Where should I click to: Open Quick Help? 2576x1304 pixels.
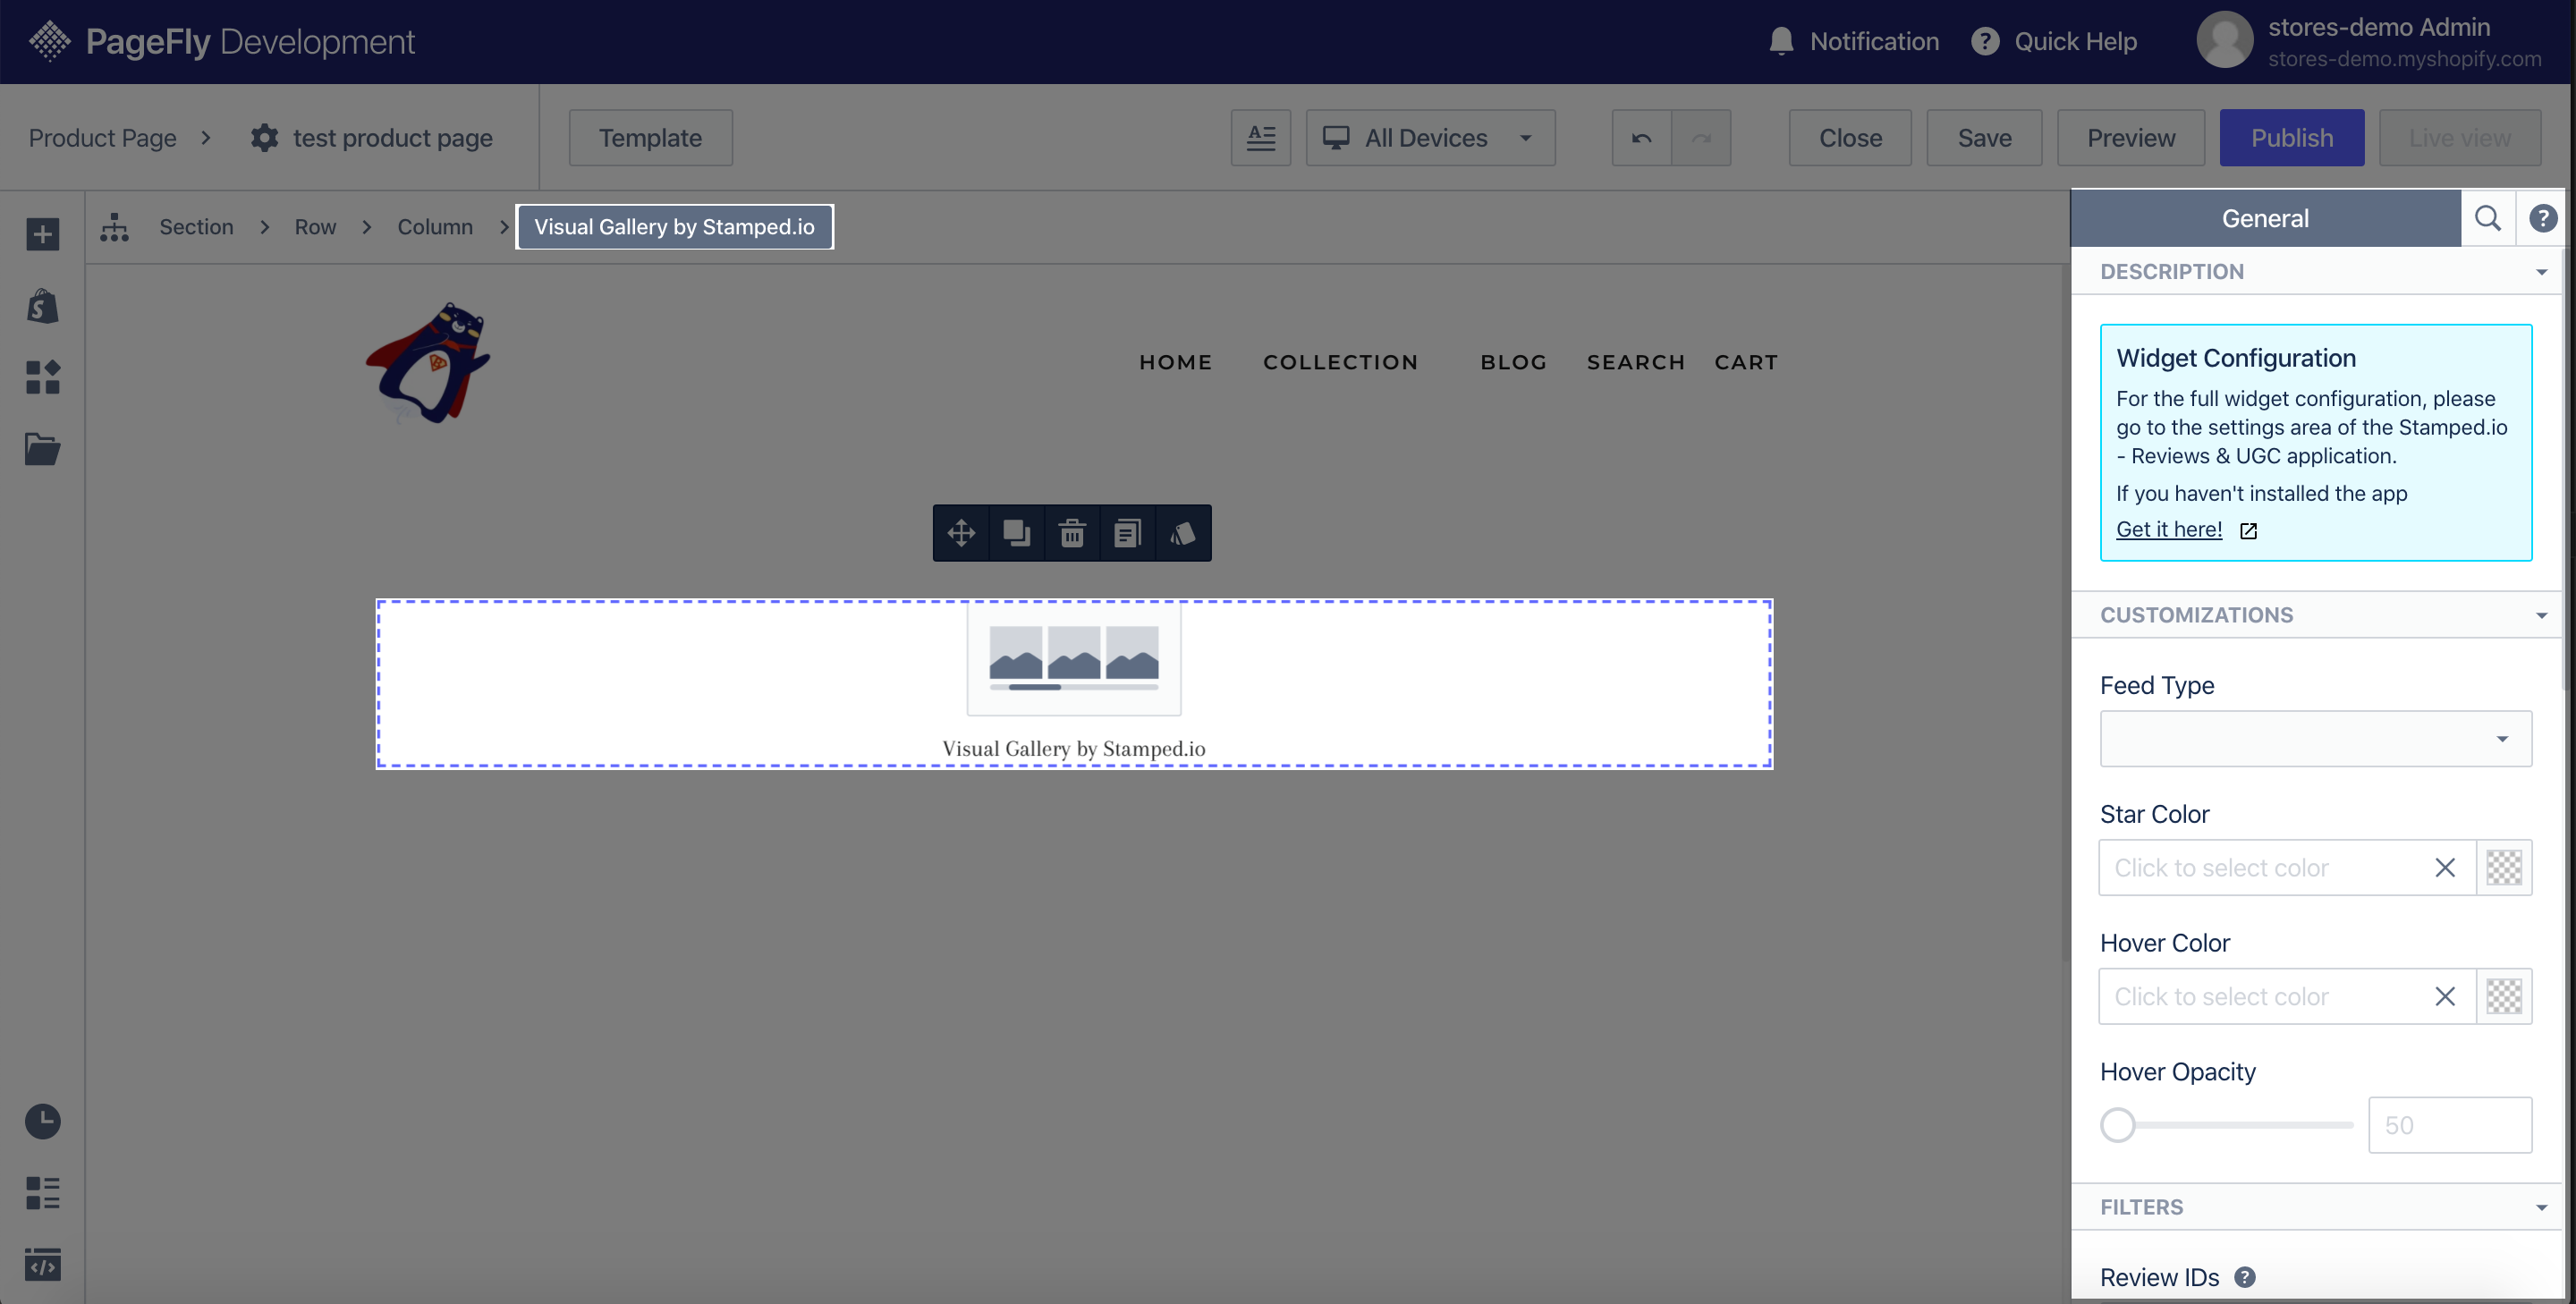[x=2054, y=41]
